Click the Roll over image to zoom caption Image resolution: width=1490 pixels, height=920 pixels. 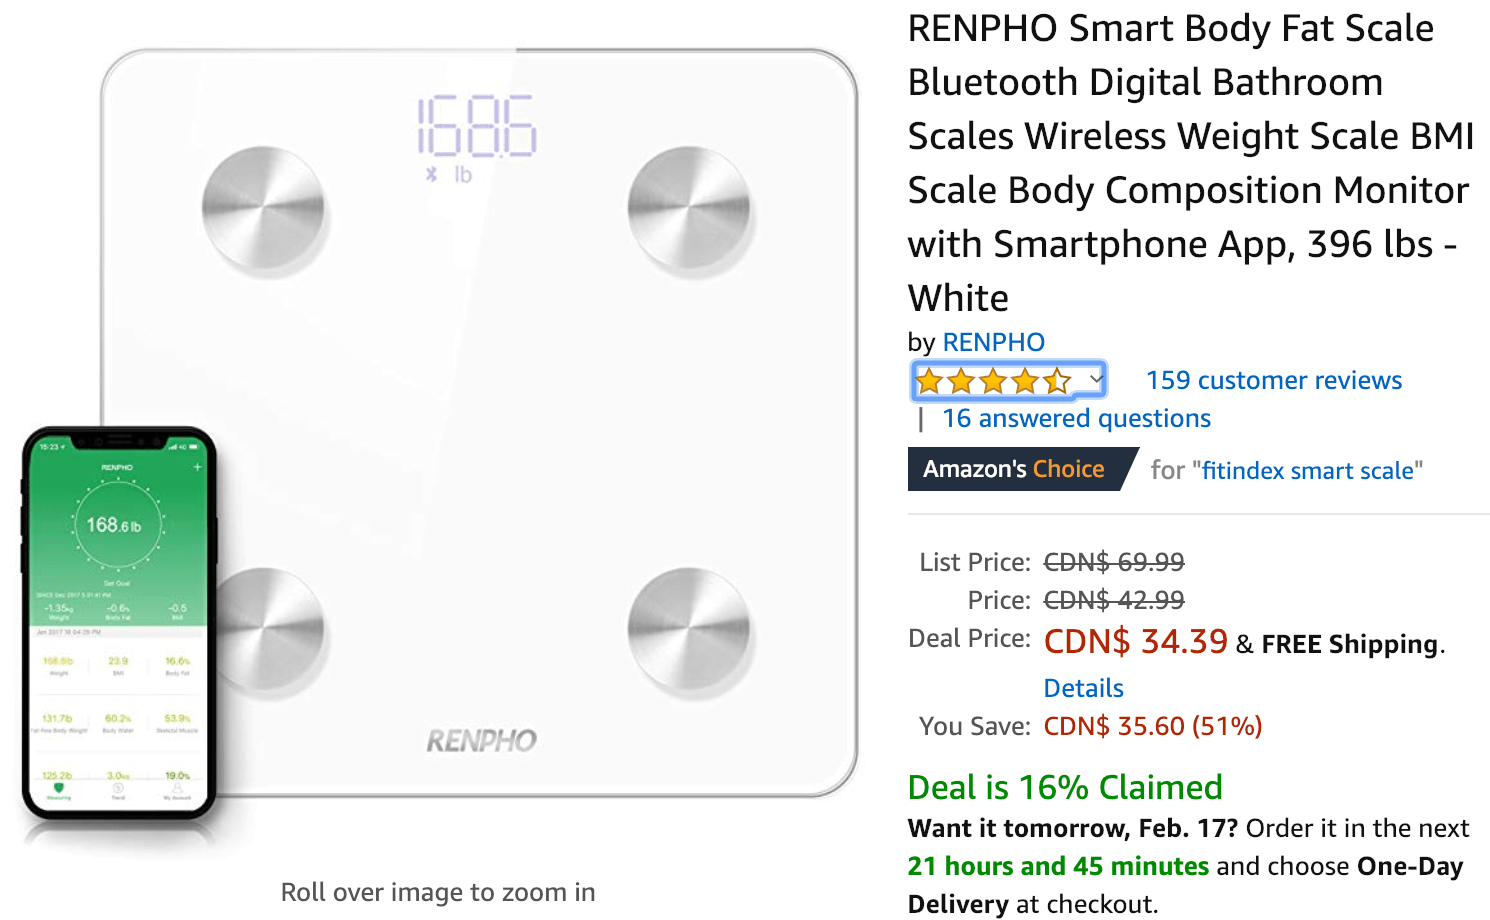[x=438, y=892]
